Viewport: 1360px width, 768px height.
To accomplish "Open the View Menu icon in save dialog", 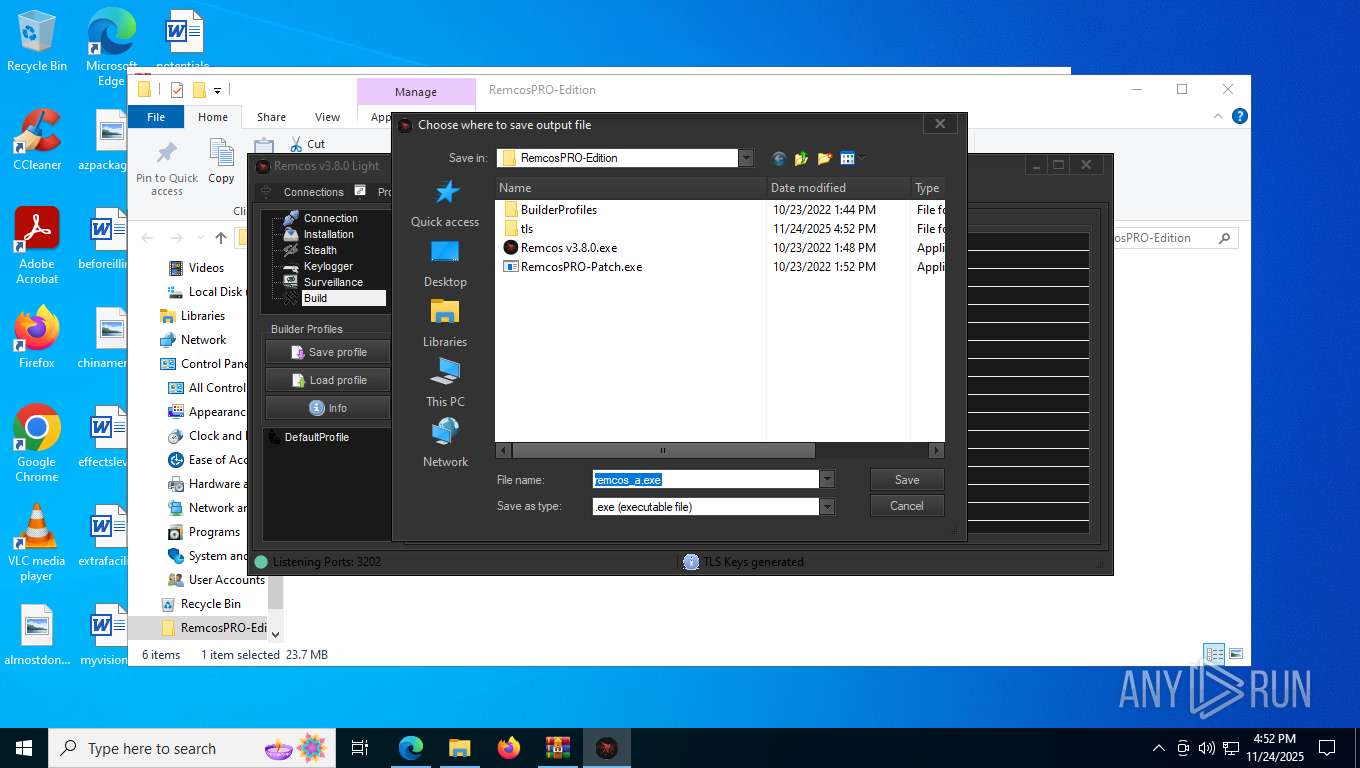I will coord(852,158).
